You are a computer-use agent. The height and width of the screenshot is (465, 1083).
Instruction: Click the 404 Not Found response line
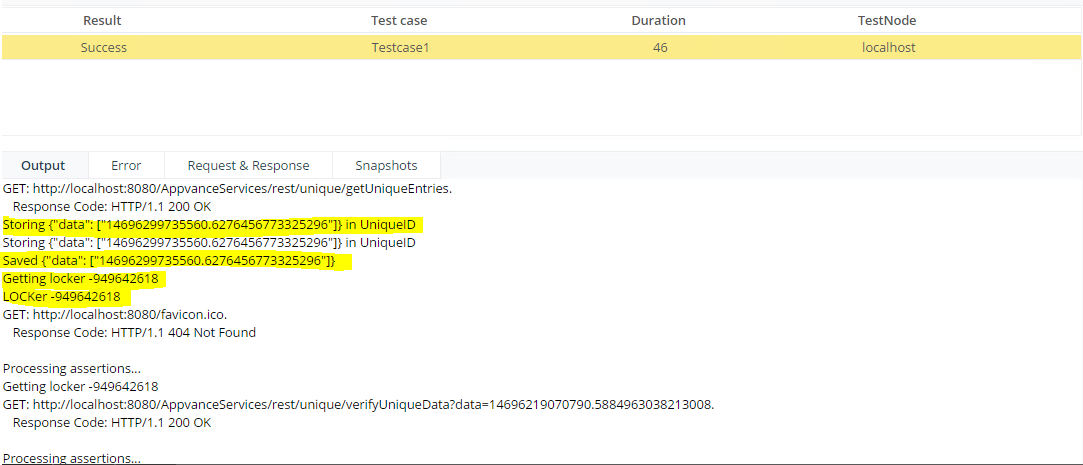click(x=134, y=333)
